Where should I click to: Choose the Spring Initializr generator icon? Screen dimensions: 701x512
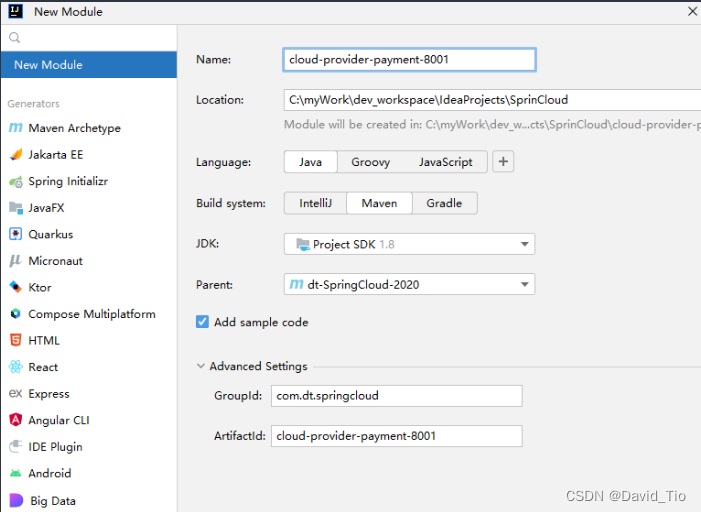[x=16, y=182]
